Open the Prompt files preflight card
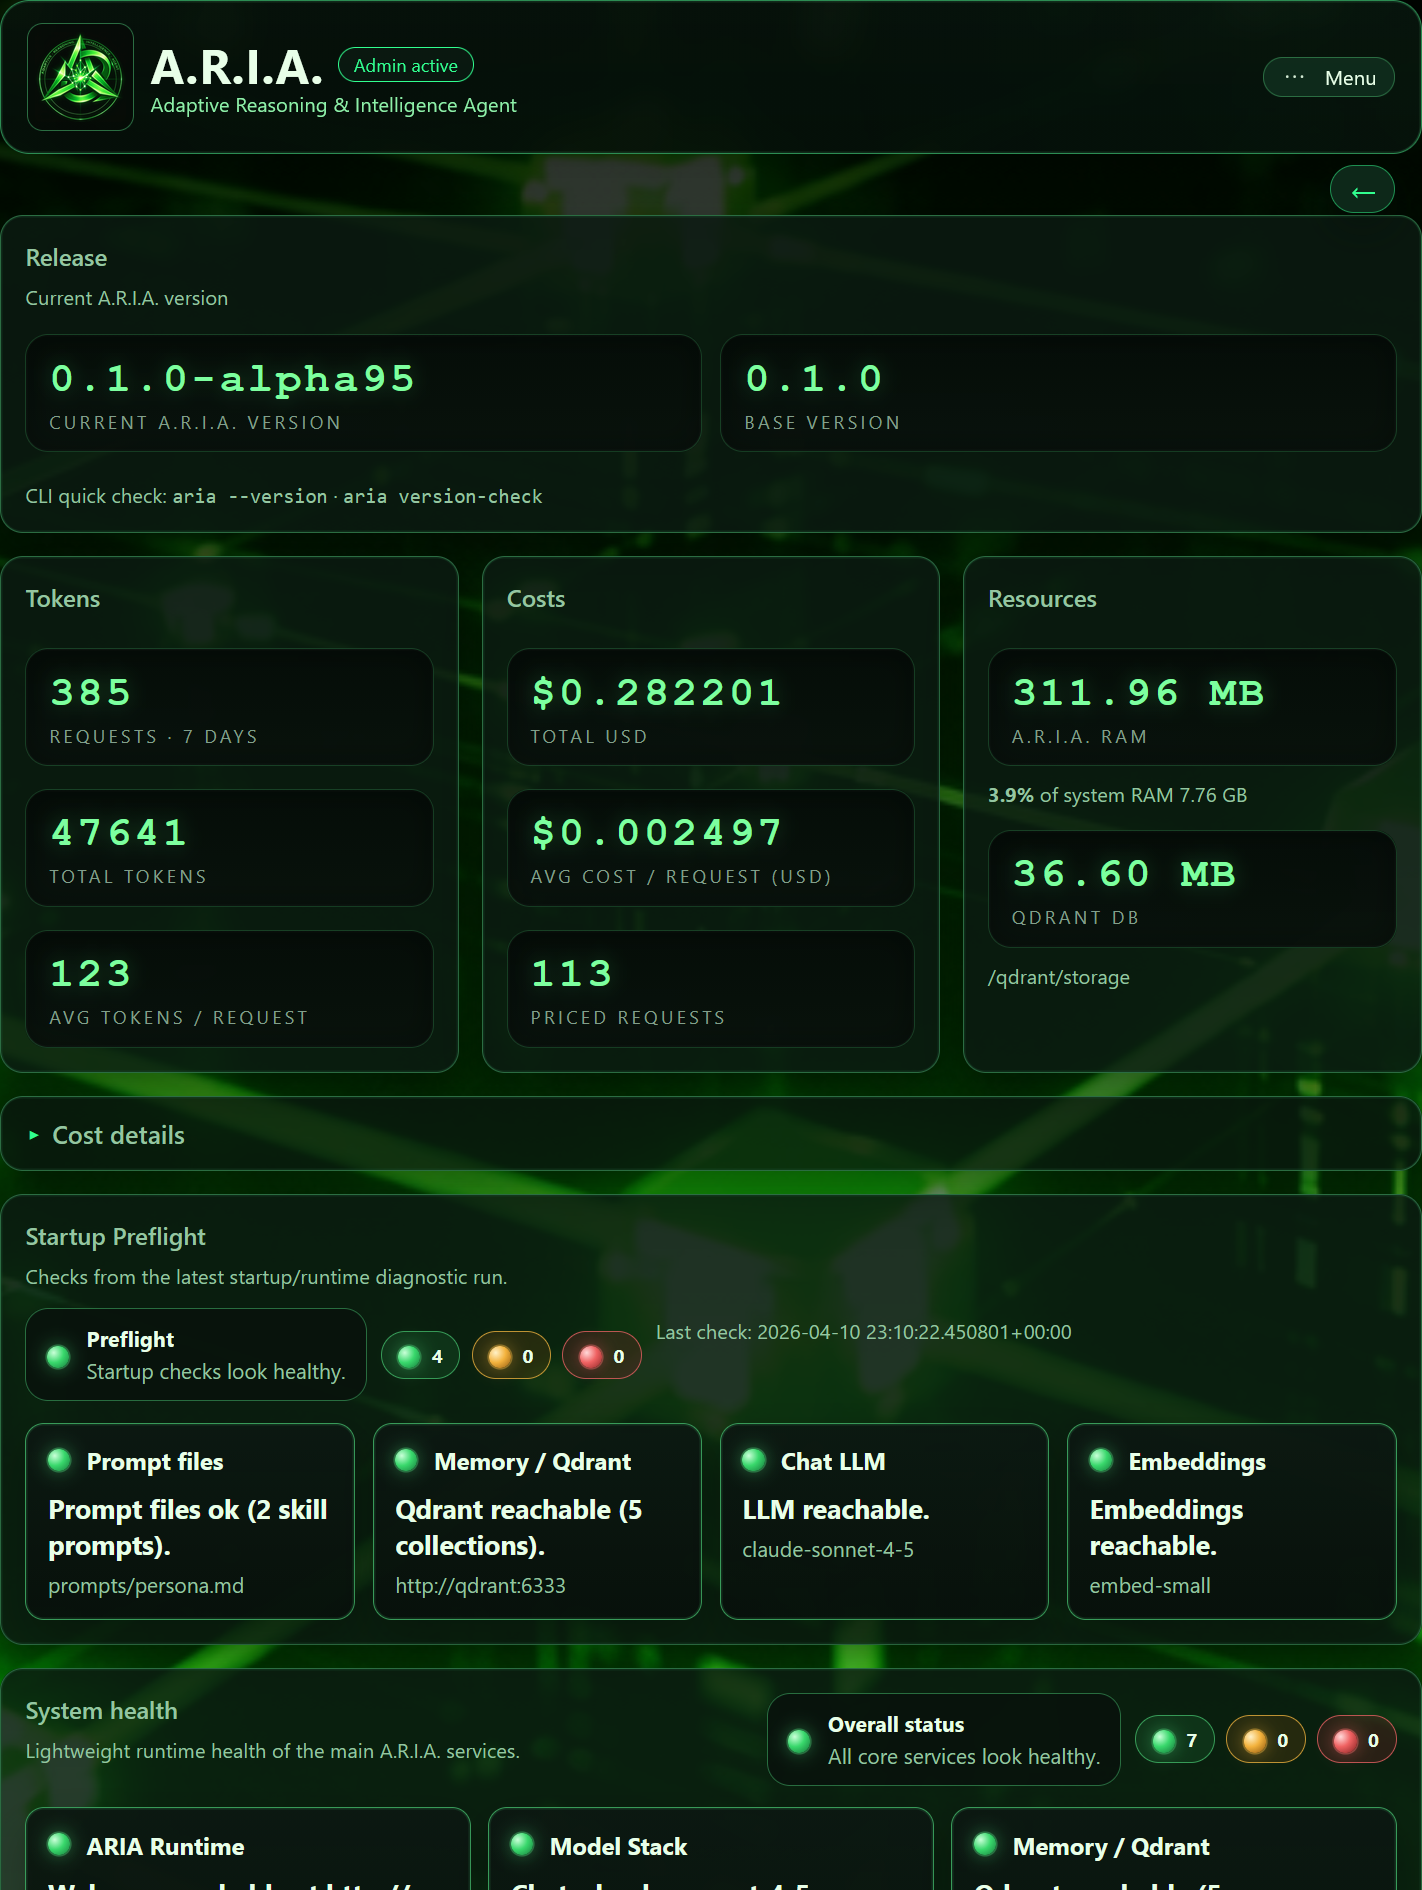The height and width of the screenshot is (1890, 1422). point(190,1521)
